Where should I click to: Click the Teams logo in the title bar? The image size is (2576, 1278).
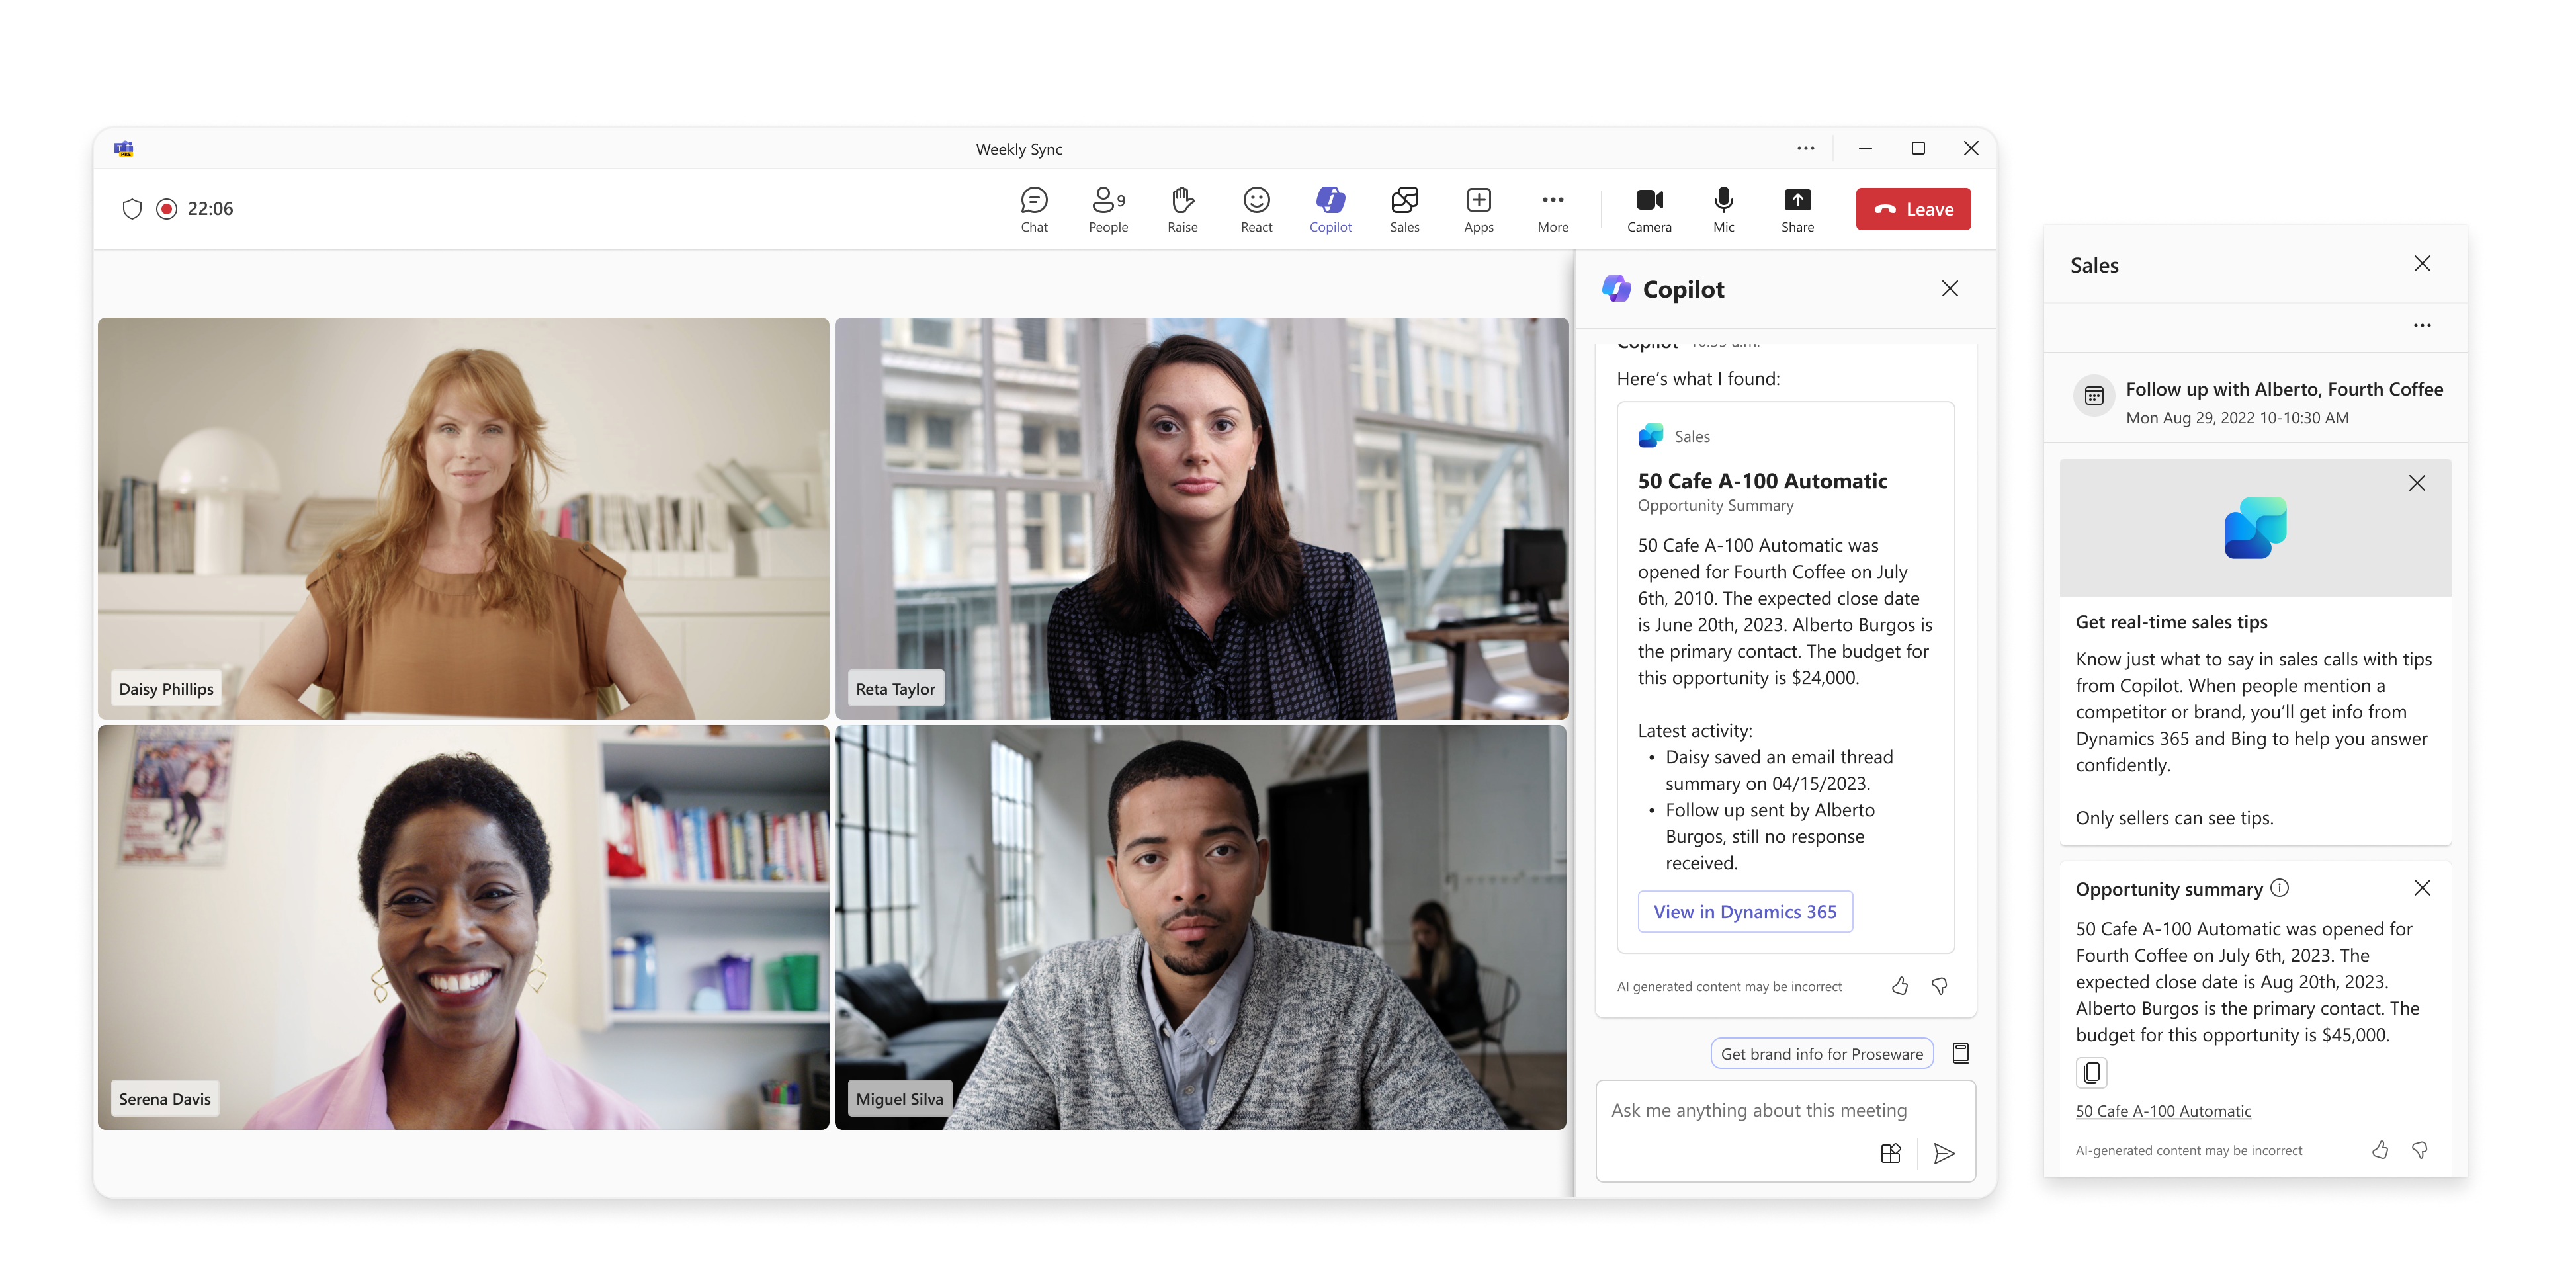point(124,149)
